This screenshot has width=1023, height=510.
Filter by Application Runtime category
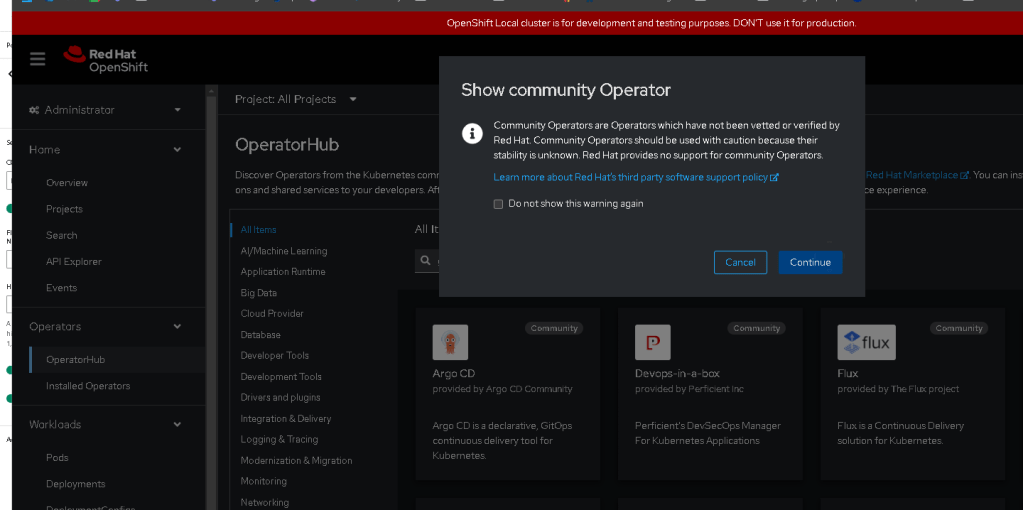coord(282,272)
